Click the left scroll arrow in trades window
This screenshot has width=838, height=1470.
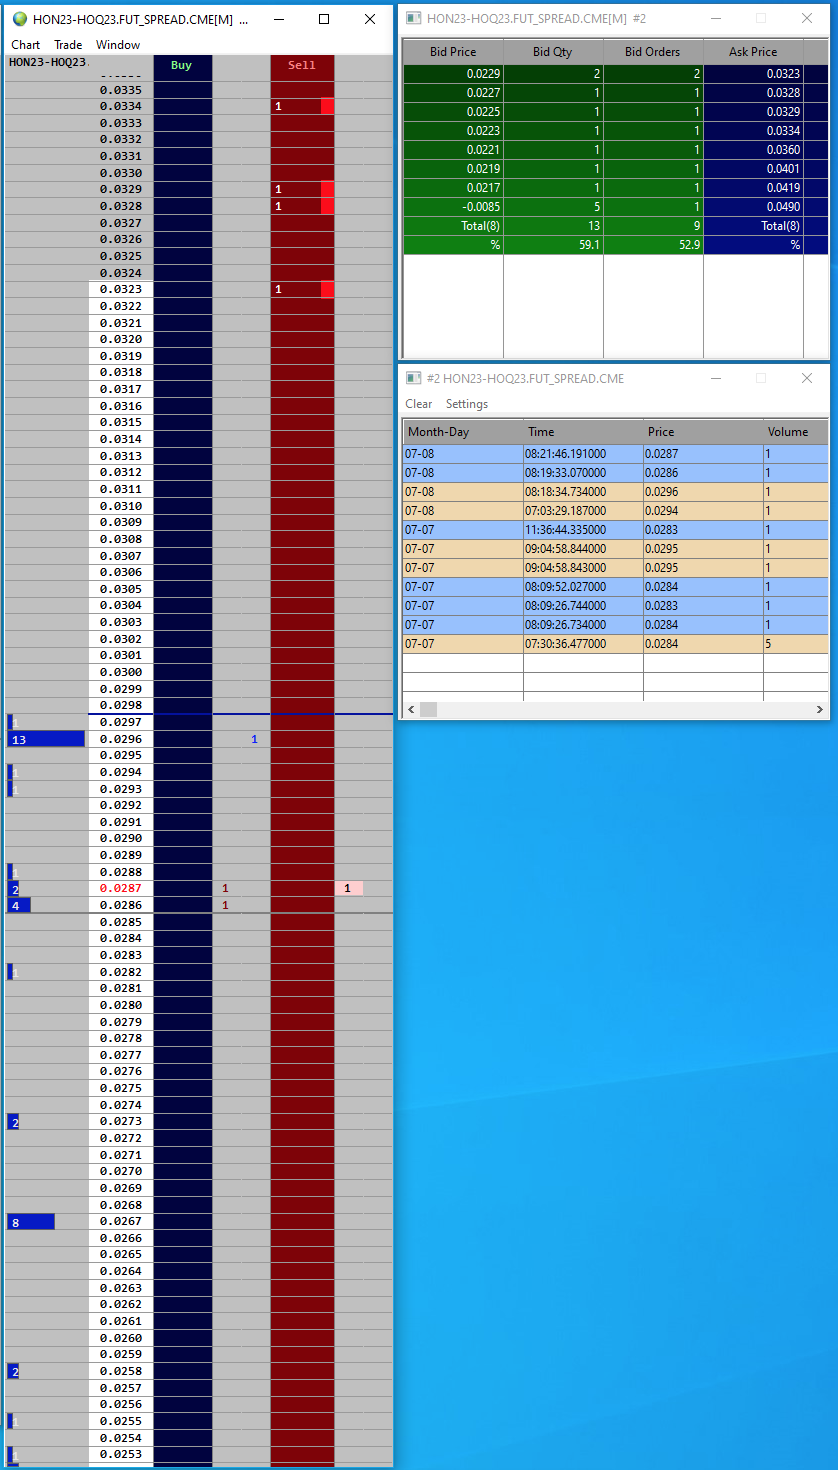(x=410, y=709)
